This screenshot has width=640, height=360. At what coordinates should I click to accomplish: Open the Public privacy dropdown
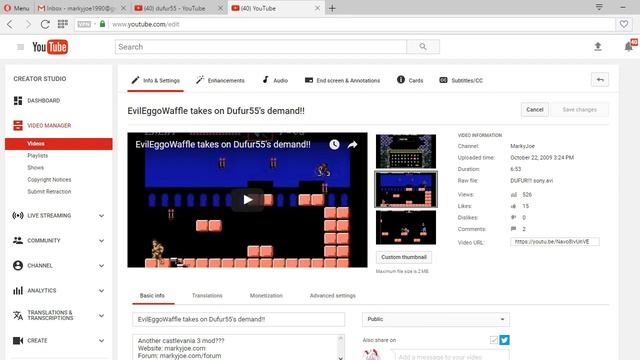coord(436,319)
